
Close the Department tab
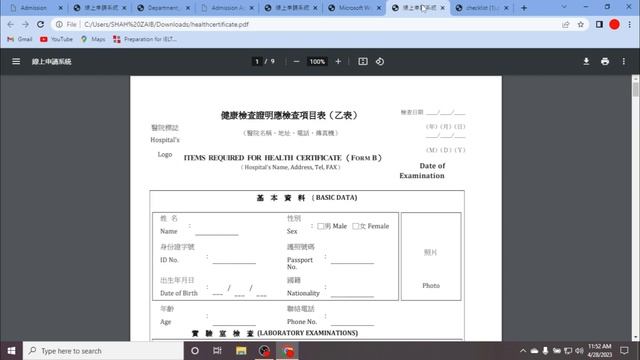click(x=188, y=8)
